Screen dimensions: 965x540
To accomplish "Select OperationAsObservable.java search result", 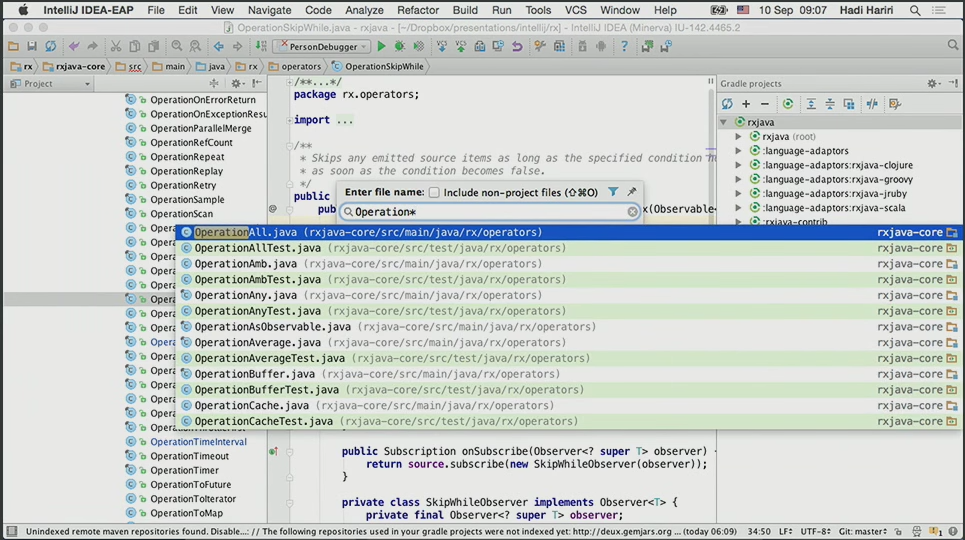I will [569, 327].
